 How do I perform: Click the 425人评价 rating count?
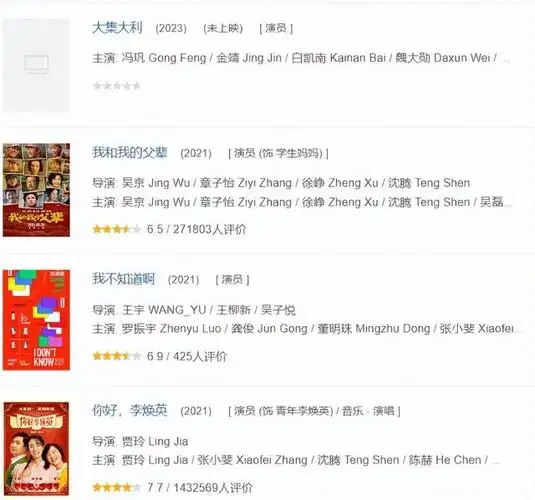click(x=200, y=356)
